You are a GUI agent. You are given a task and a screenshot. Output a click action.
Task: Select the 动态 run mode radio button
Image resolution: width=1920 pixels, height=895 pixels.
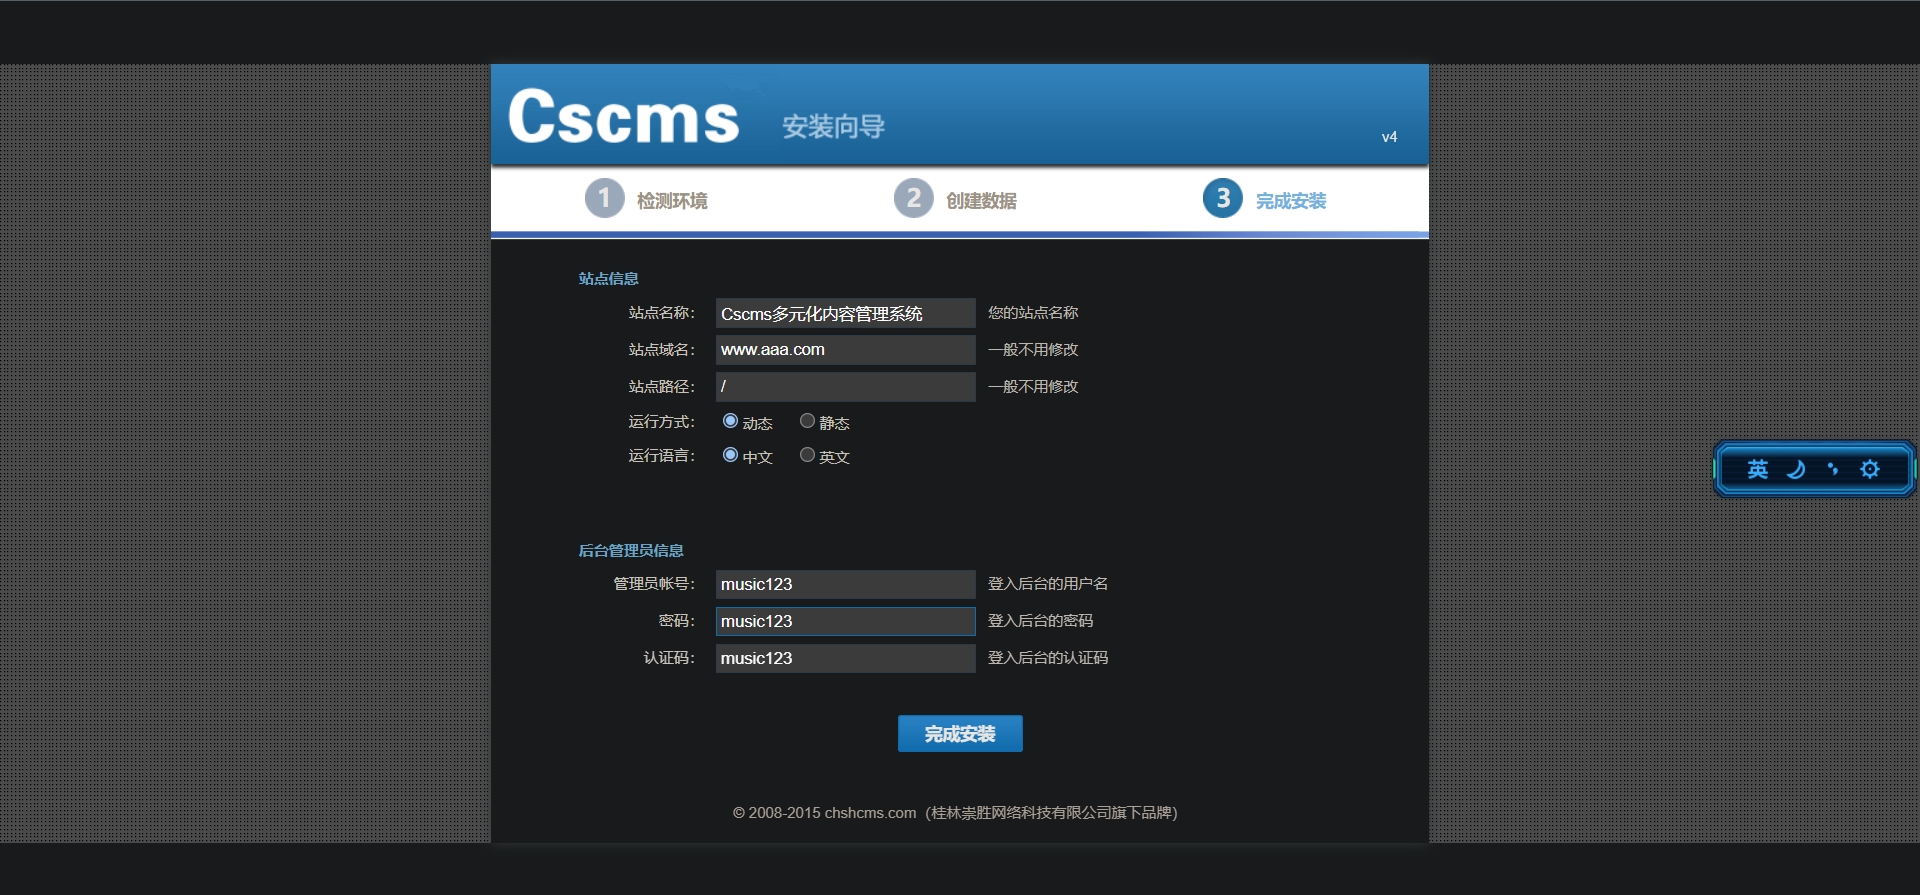(730, 421)
